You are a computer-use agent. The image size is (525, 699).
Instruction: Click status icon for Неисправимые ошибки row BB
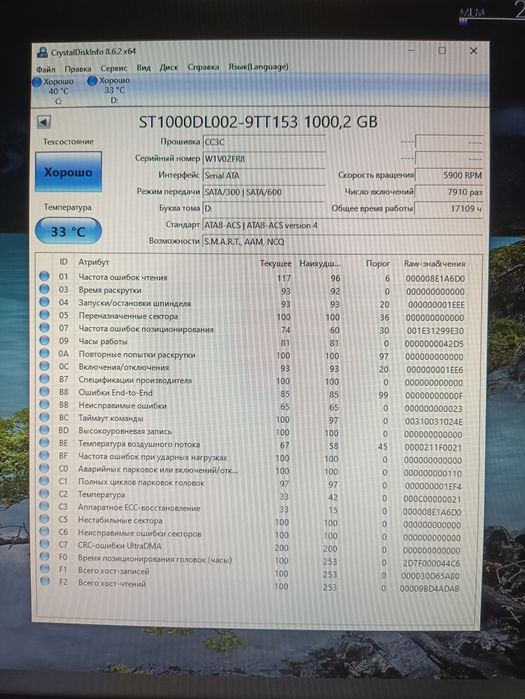[44, 404]
